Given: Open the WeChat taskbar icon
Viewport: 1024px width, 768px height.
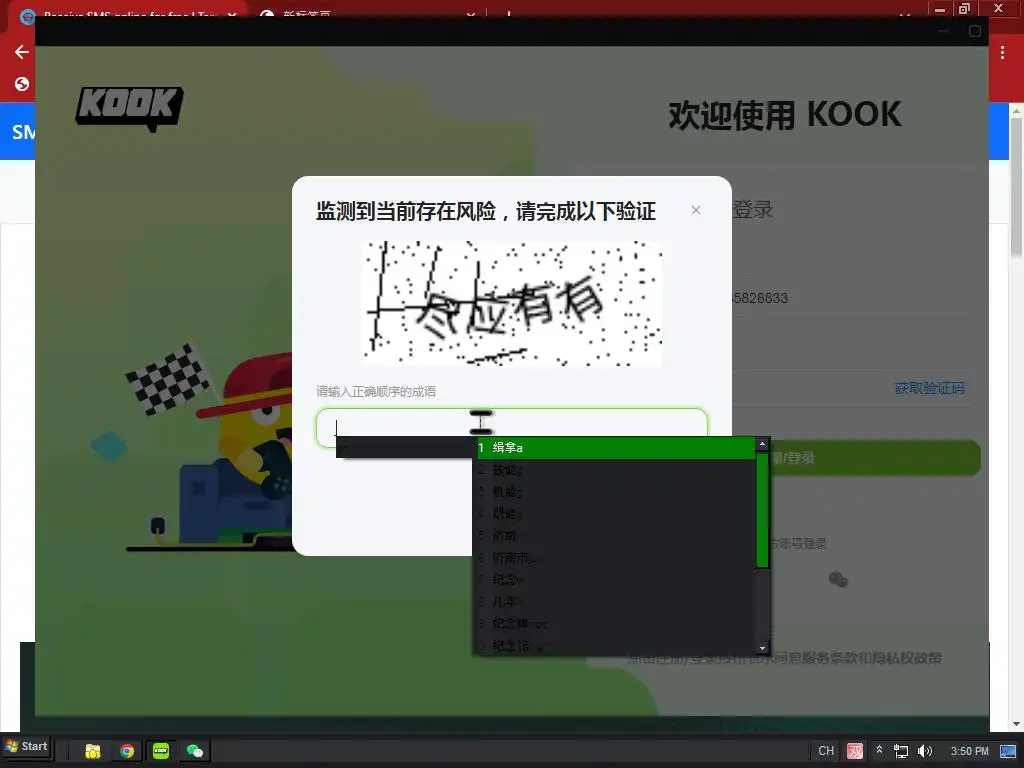Looking at the screenshot, I should click(195, 751).
